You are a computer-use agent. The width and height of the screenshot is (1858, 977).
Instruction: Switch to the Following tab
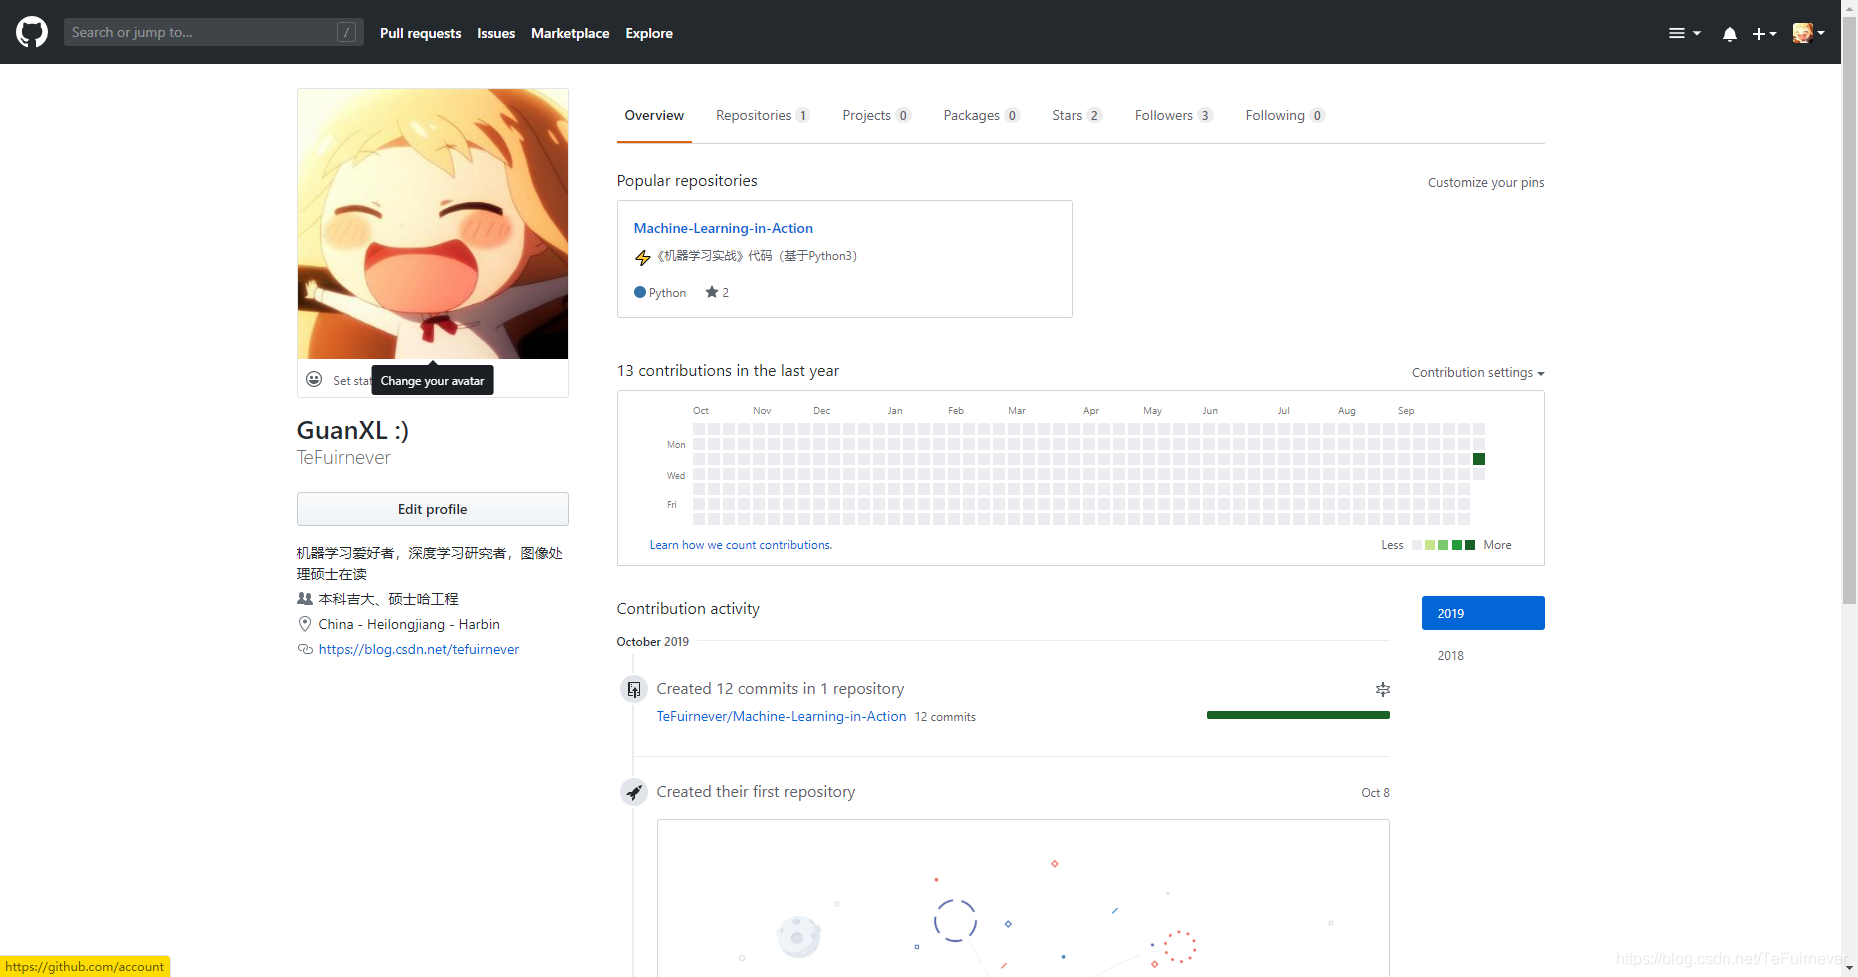[1285, 115]
